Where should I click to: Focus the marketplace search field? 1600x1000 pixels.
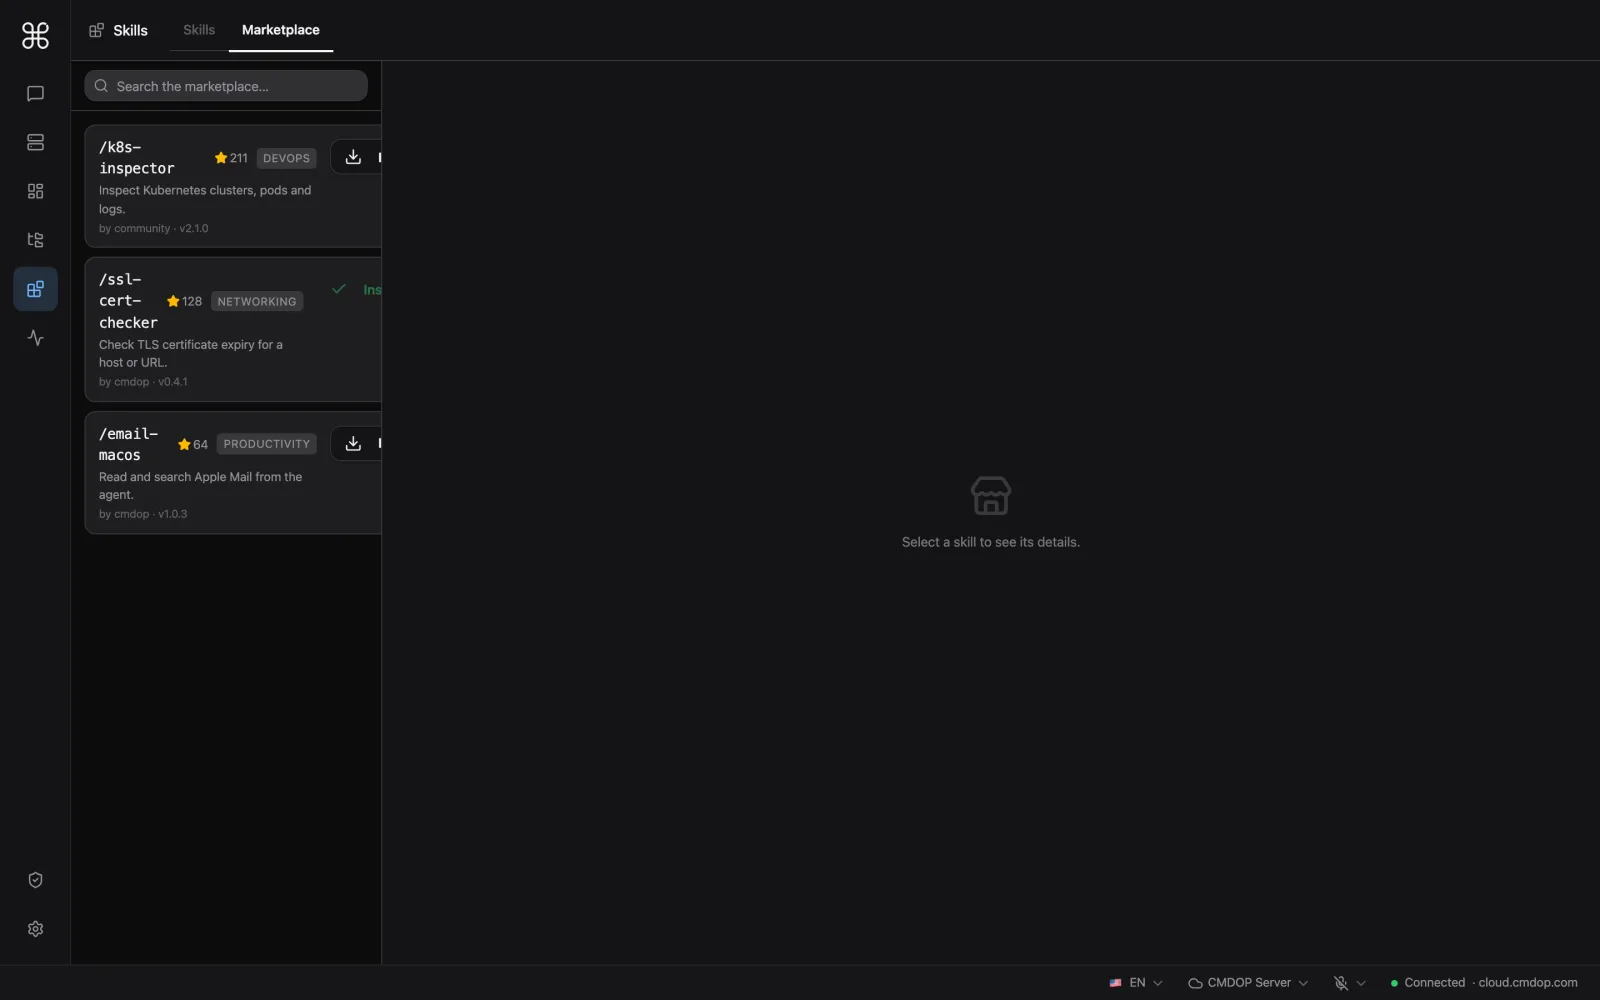(226, 86)
